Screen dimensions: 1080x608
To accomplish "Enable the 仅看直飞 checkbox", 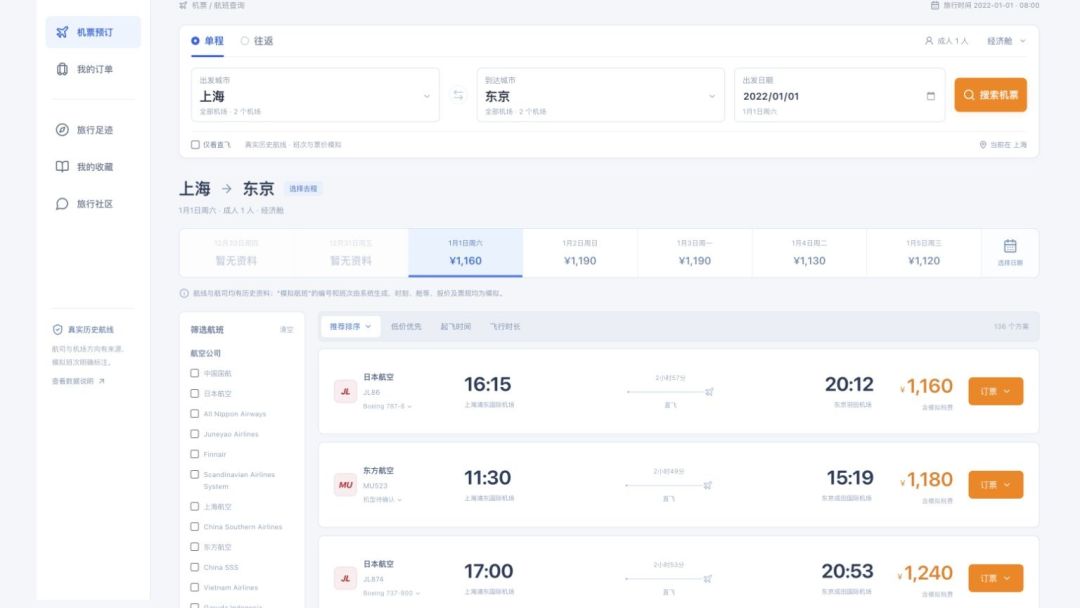I will point(196,145).
